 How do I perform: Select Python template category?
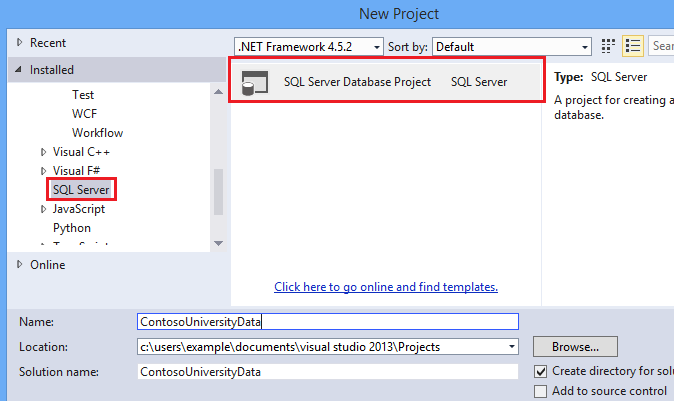72,228
